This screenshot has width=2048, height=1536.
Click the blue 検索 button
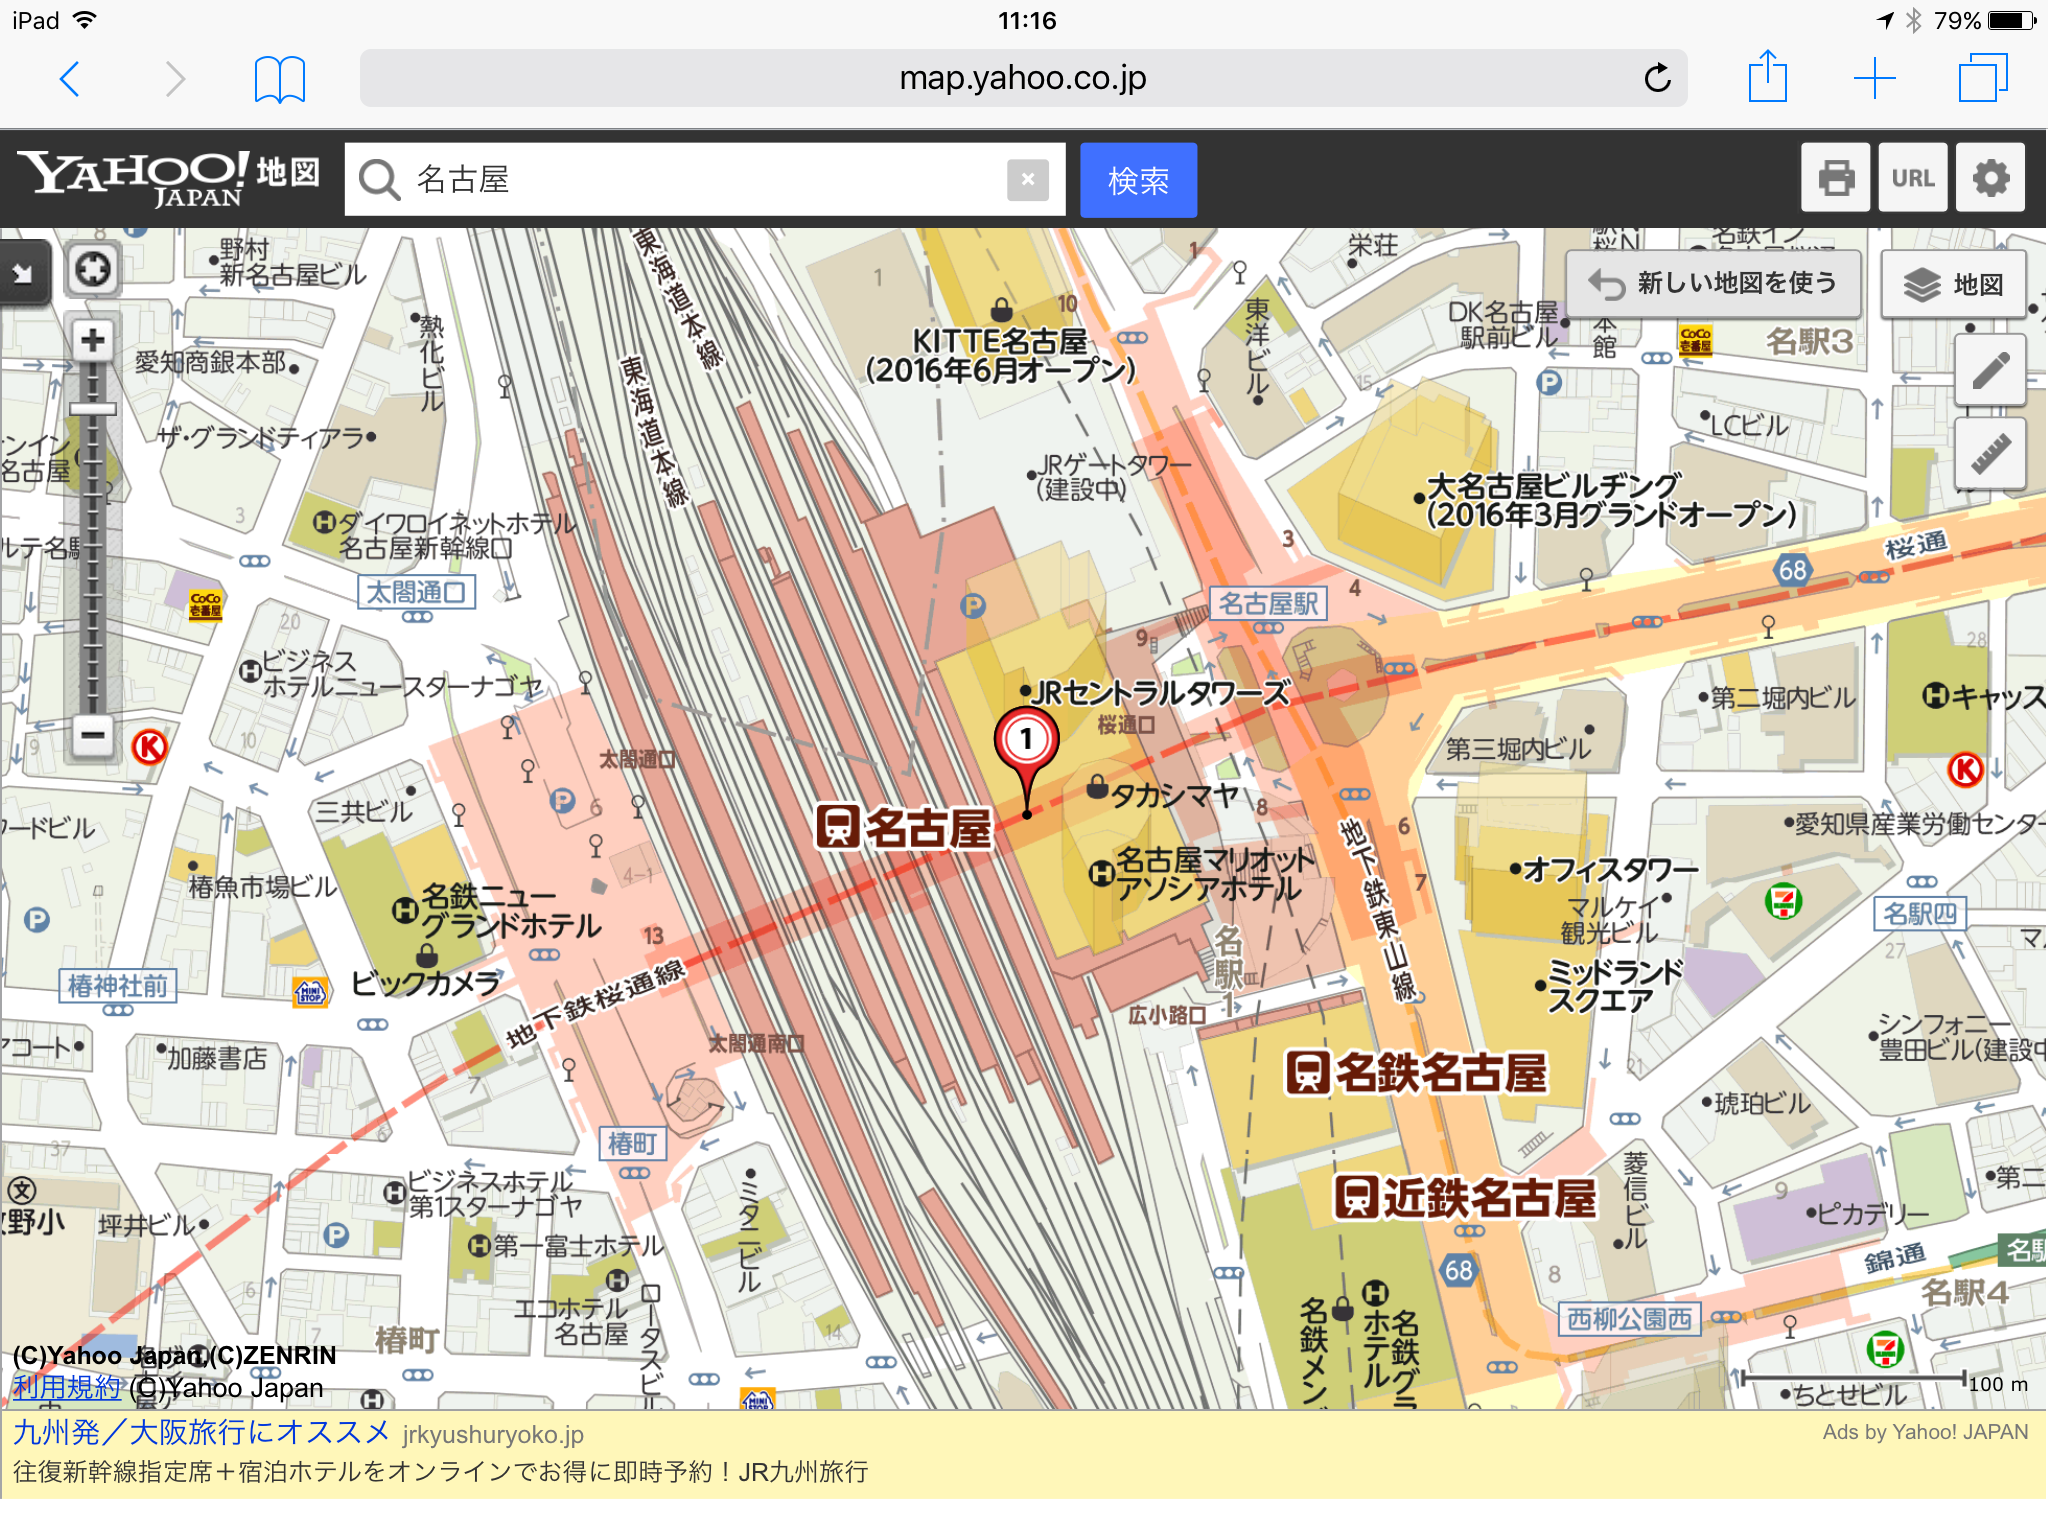click(x=1138, y=180)
